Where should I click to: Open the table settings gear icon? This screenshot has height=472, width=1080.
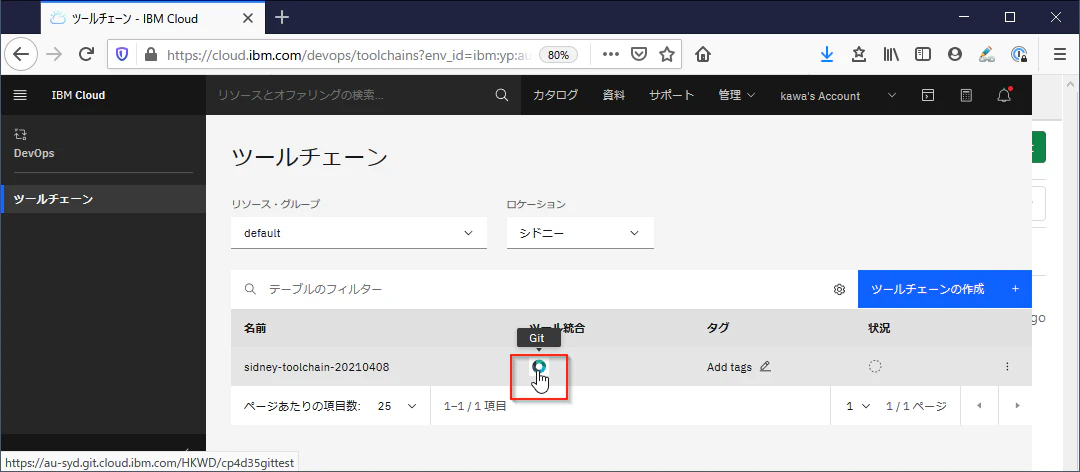[x=839, y=289]
